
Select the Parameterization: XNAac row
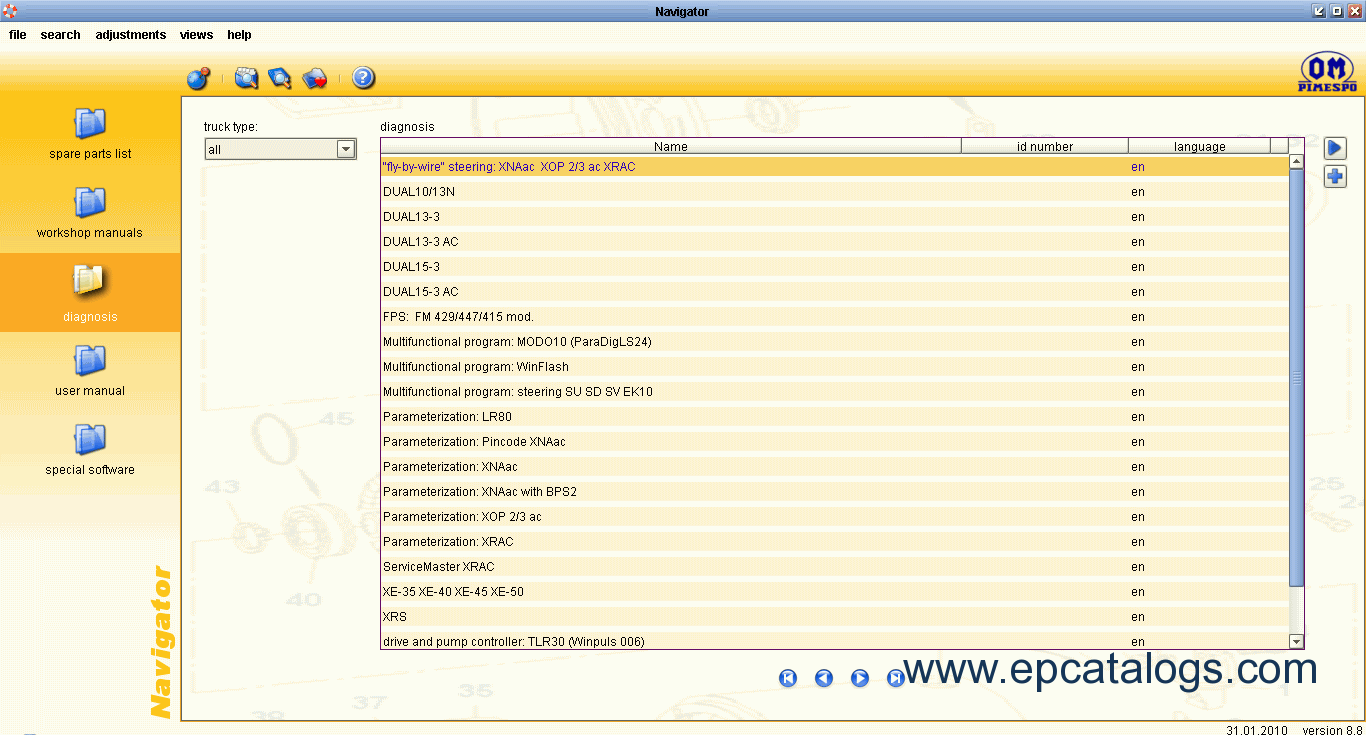[835, 467]
